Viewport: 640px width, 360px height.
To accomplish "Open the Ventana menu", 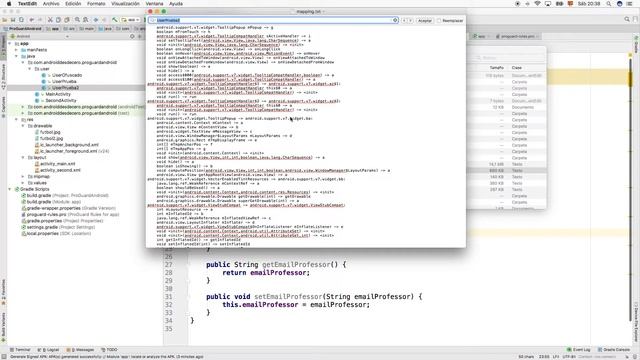I will (x=154, y=4).
